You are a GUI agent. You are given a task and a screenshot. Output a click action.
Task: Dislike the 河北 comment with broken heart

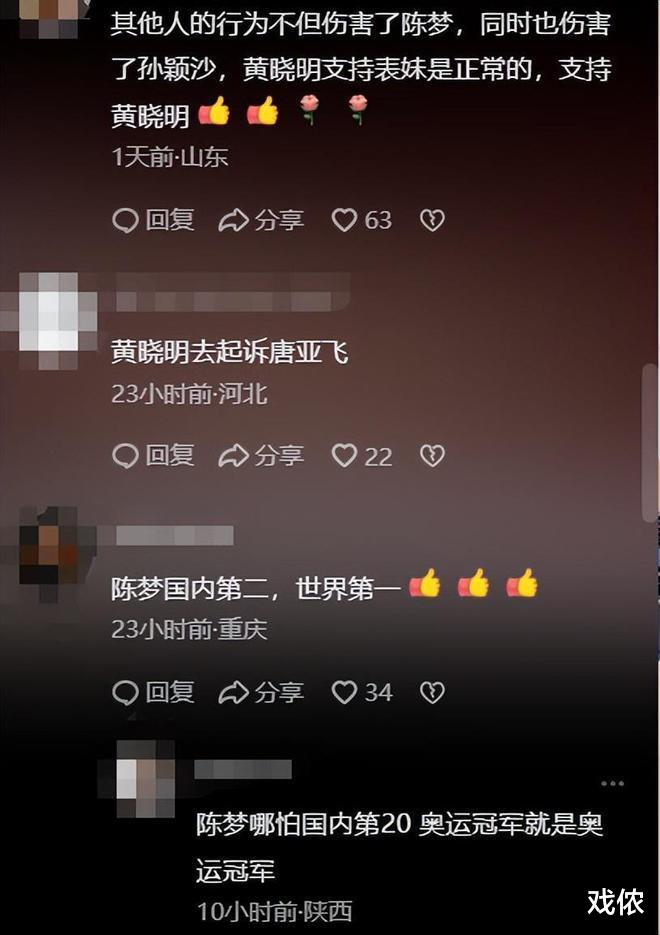click(x=432, y=456)
